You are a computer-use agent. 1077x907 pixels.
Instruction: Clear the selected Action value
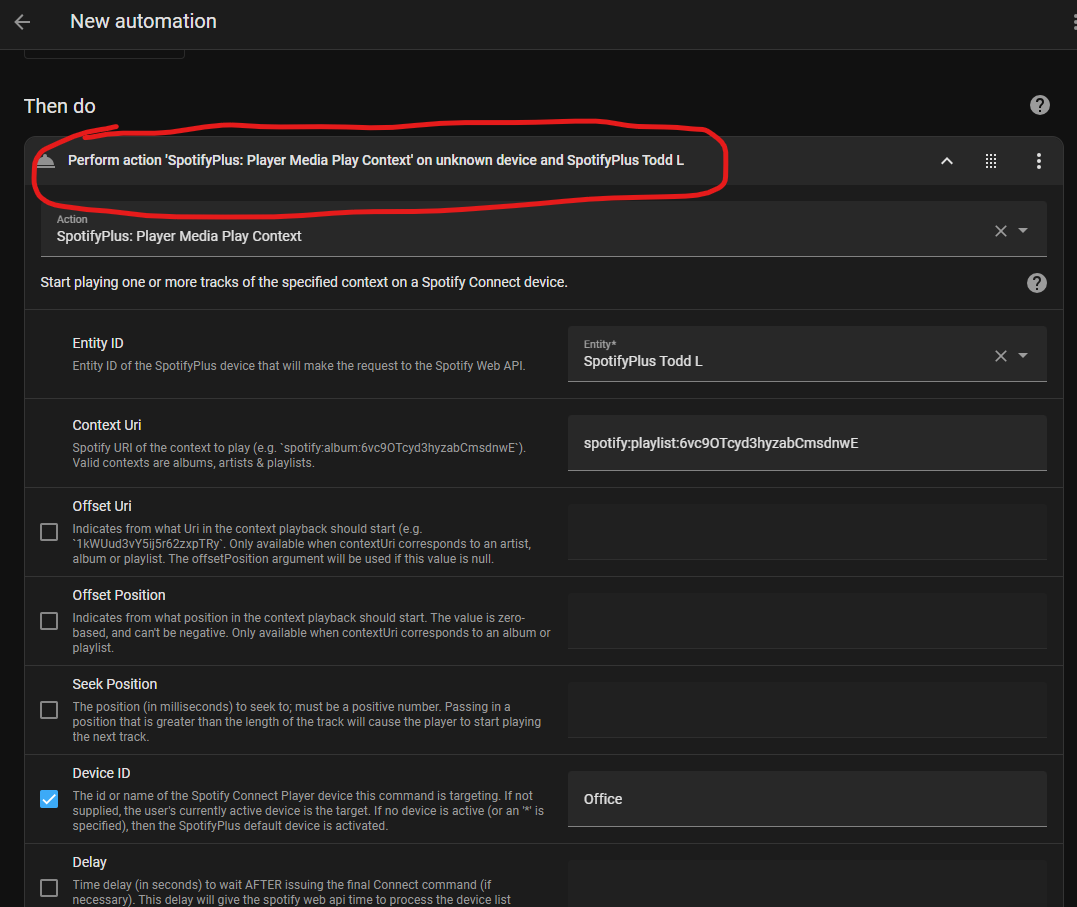pos(1000,231)
